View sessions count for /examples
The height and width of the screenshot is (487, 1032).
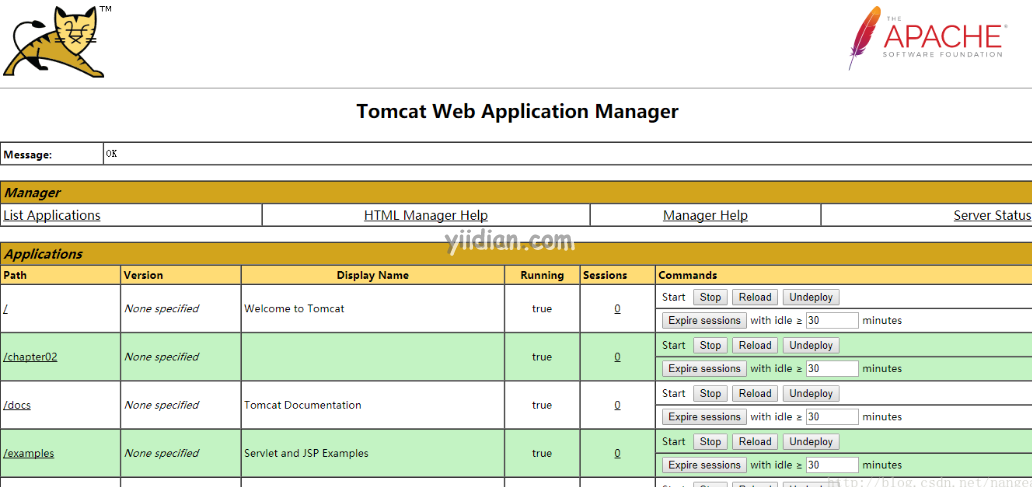[617, 453]
